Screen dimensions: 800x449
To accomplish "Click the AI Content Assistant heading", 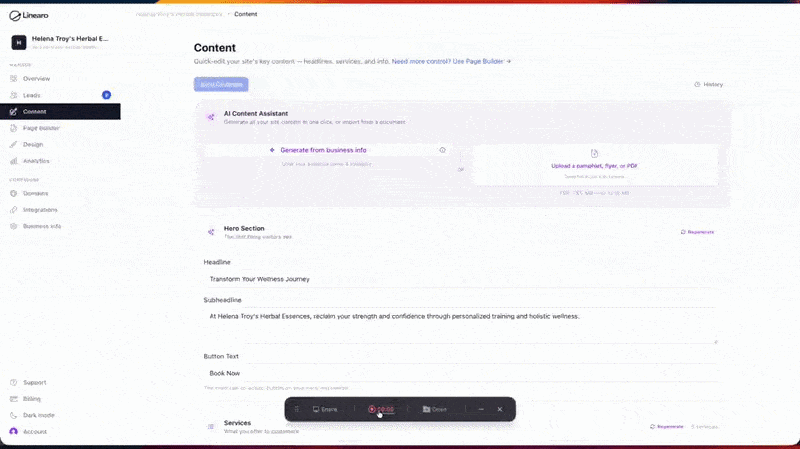I will coord(256,114).
